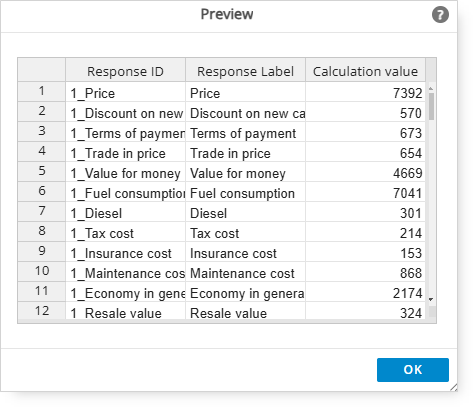
Task: Select the Response Label column header
Action: coord(245,71)
